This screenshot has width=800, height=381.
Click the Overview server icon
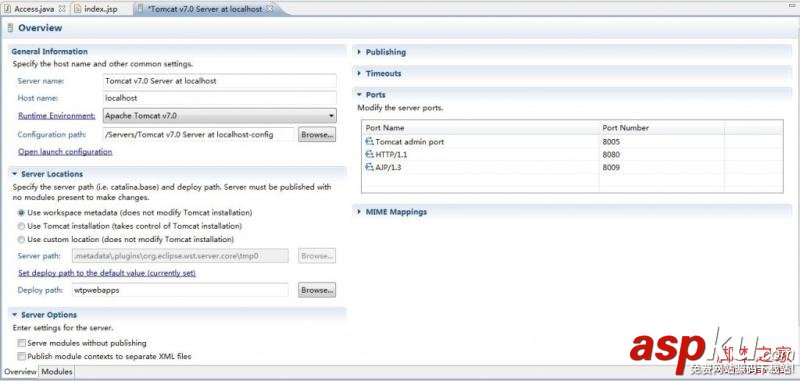click(10, 29)
